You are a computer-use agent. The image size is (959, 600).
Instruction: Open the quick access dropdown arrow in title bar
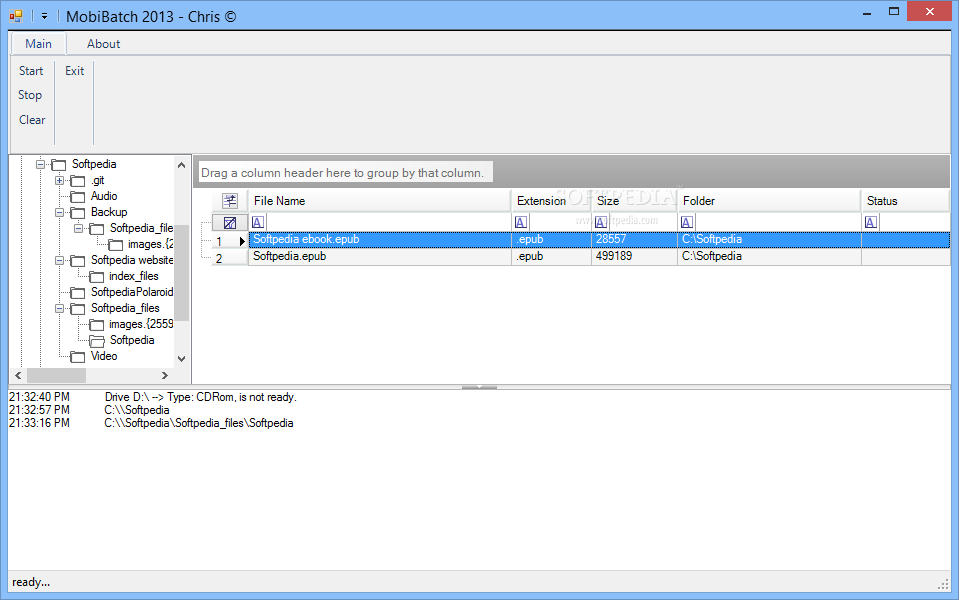click(45, 17)
